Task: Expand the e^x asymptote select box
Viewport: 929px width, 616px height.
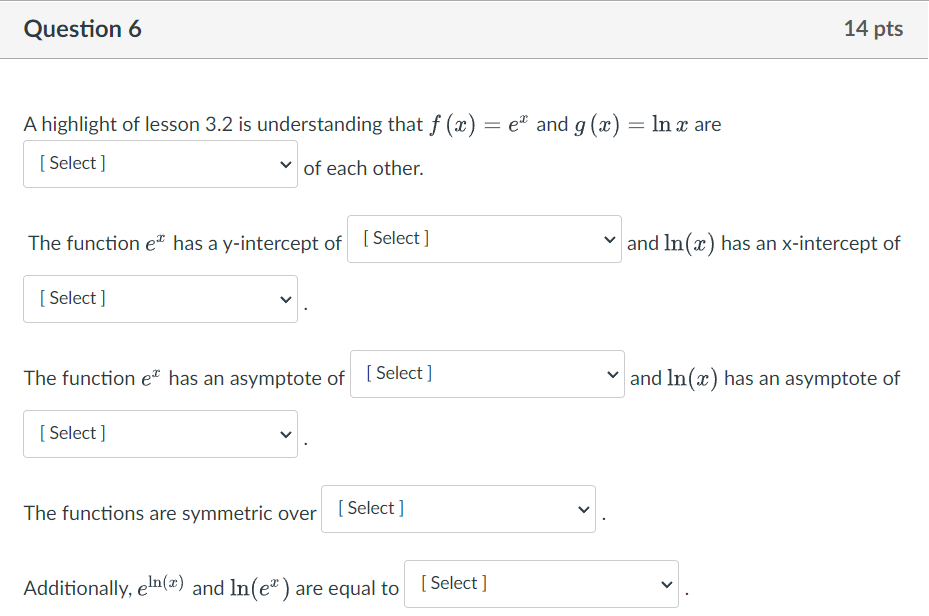Action: (487, 374)
